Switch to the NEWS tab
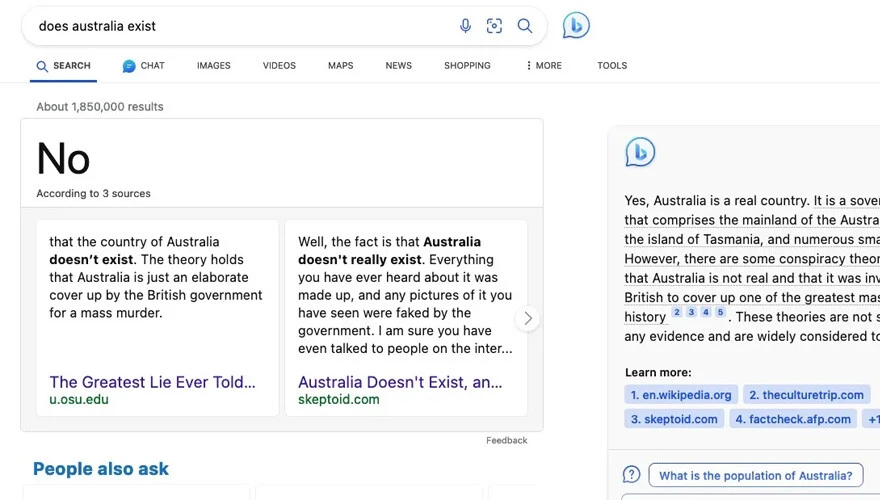 [x=398, y=66]
